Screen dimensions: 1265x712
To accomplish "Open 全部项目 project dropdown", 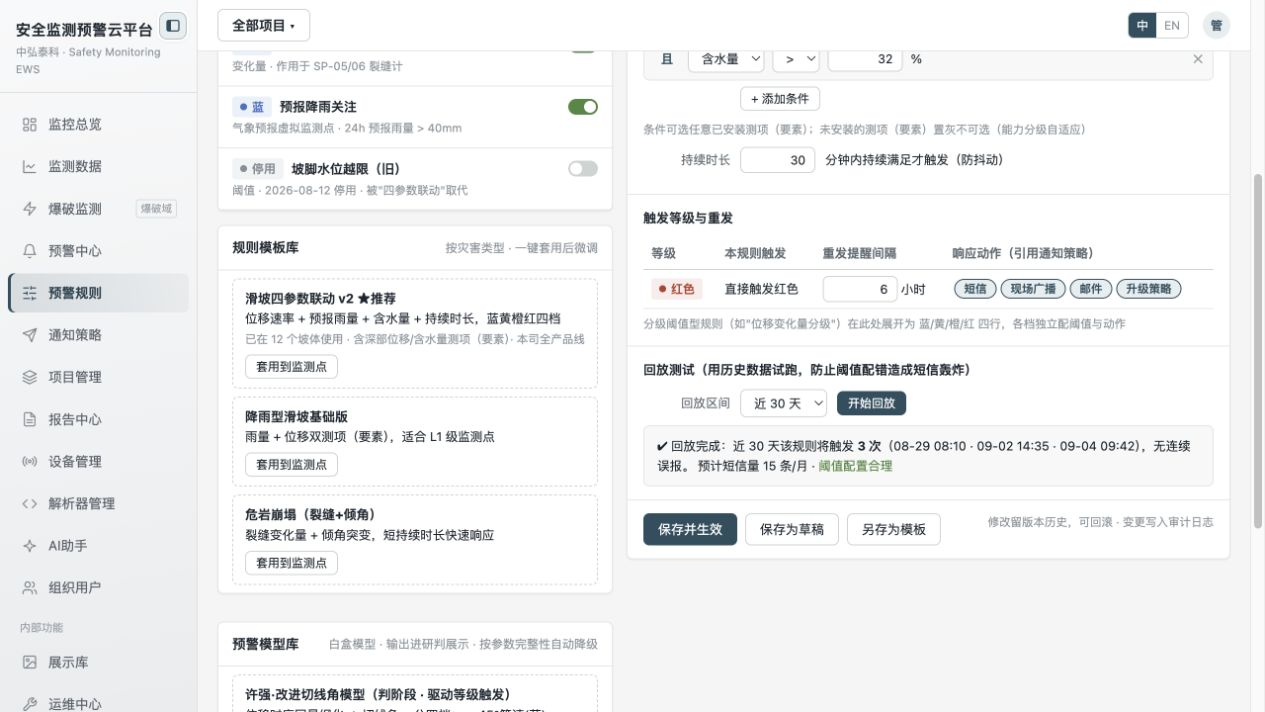I will (x=263, y=25).
